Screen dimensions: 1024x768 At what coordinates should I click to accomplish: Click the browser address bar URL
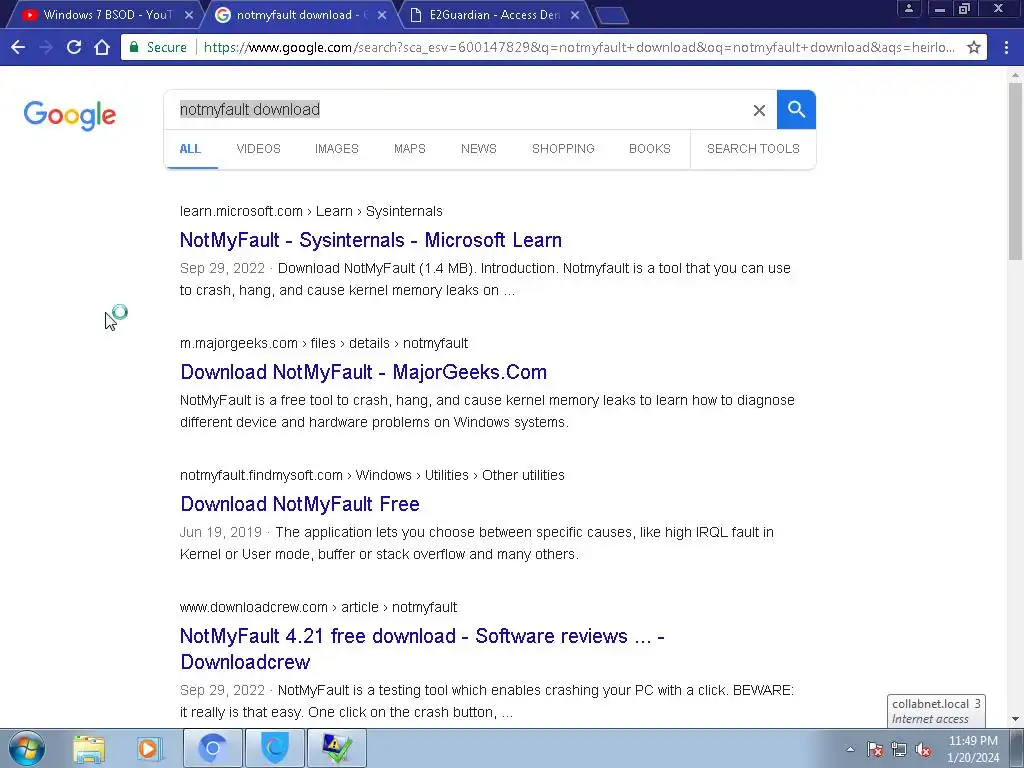coord(578,47)
